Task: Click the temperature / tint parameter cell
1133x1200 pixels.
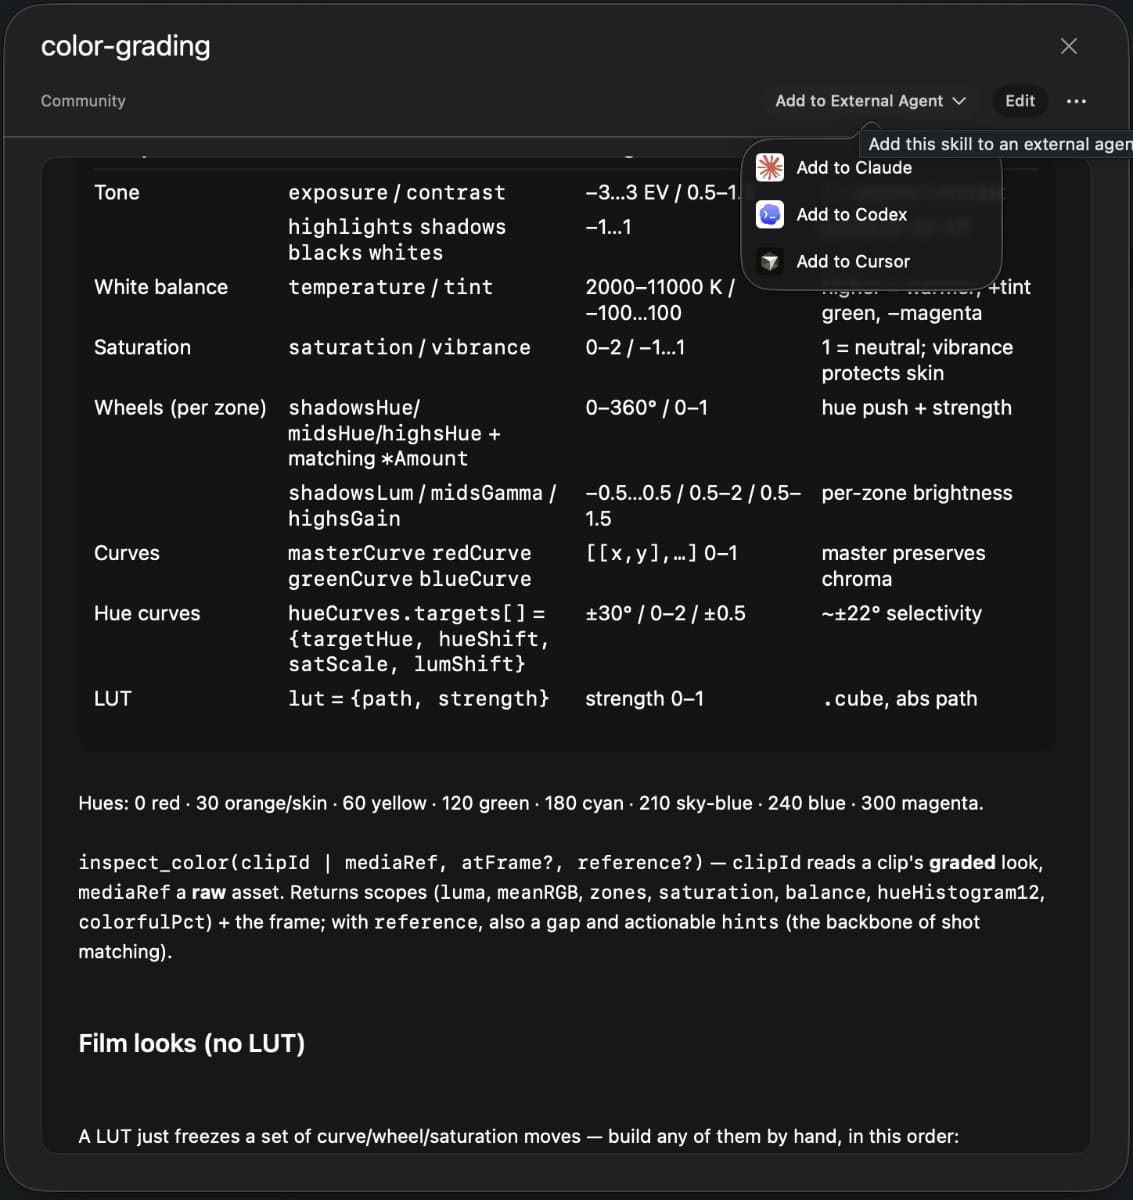Action: coord(391,287)
